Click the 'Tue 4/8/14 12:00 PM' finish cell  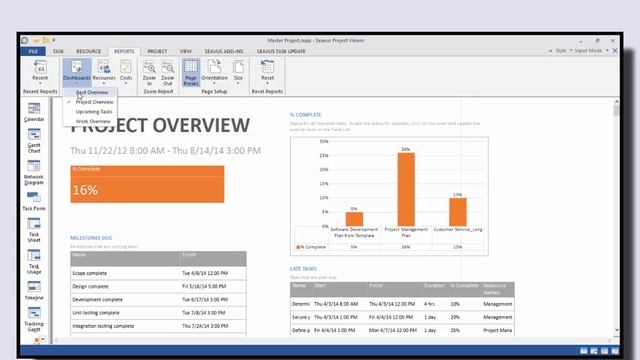(205, 273)
